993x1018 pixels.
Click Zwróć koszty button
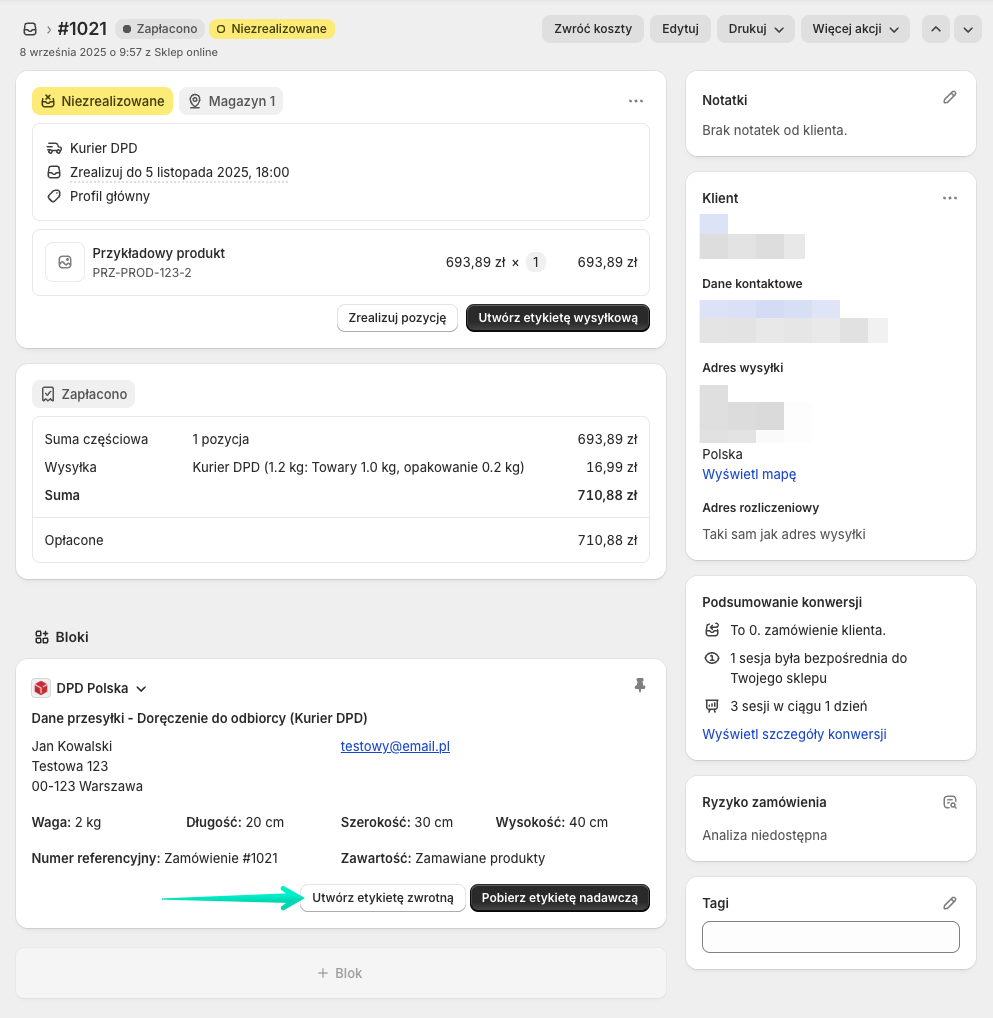[x=593, y=29]
